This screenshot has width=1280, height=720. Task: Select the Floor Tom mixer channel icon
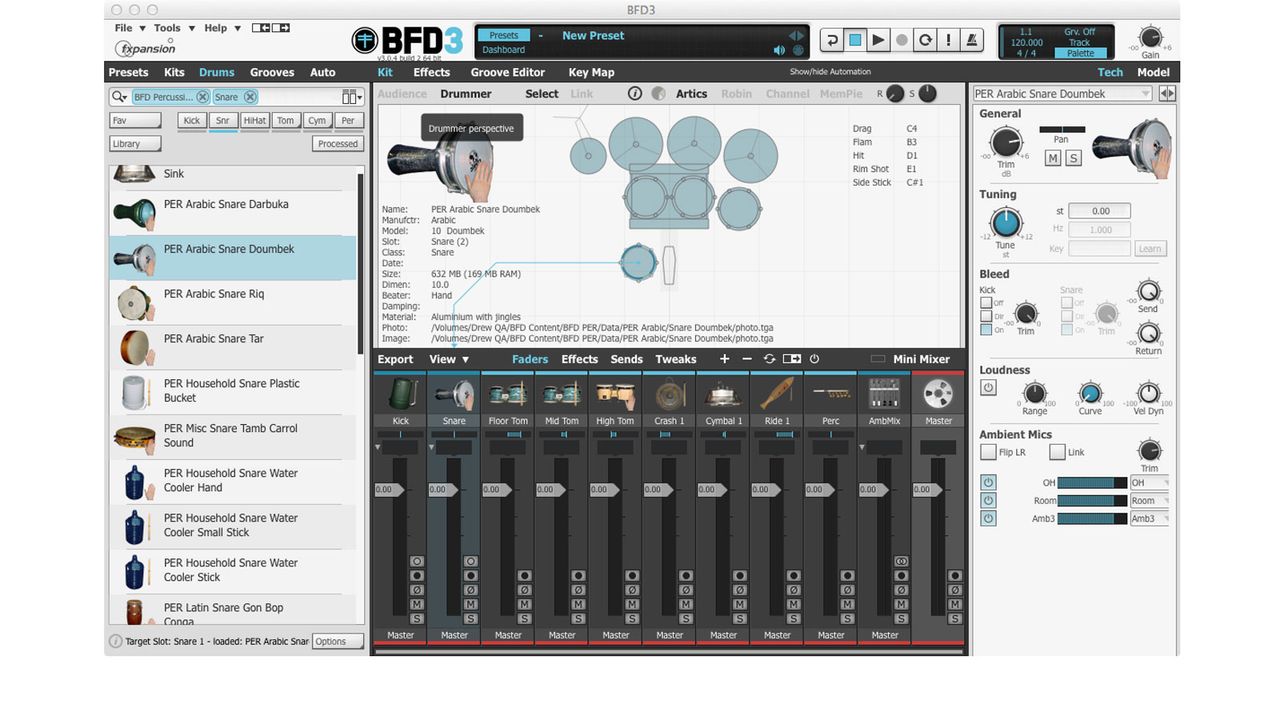coord(508,394)
